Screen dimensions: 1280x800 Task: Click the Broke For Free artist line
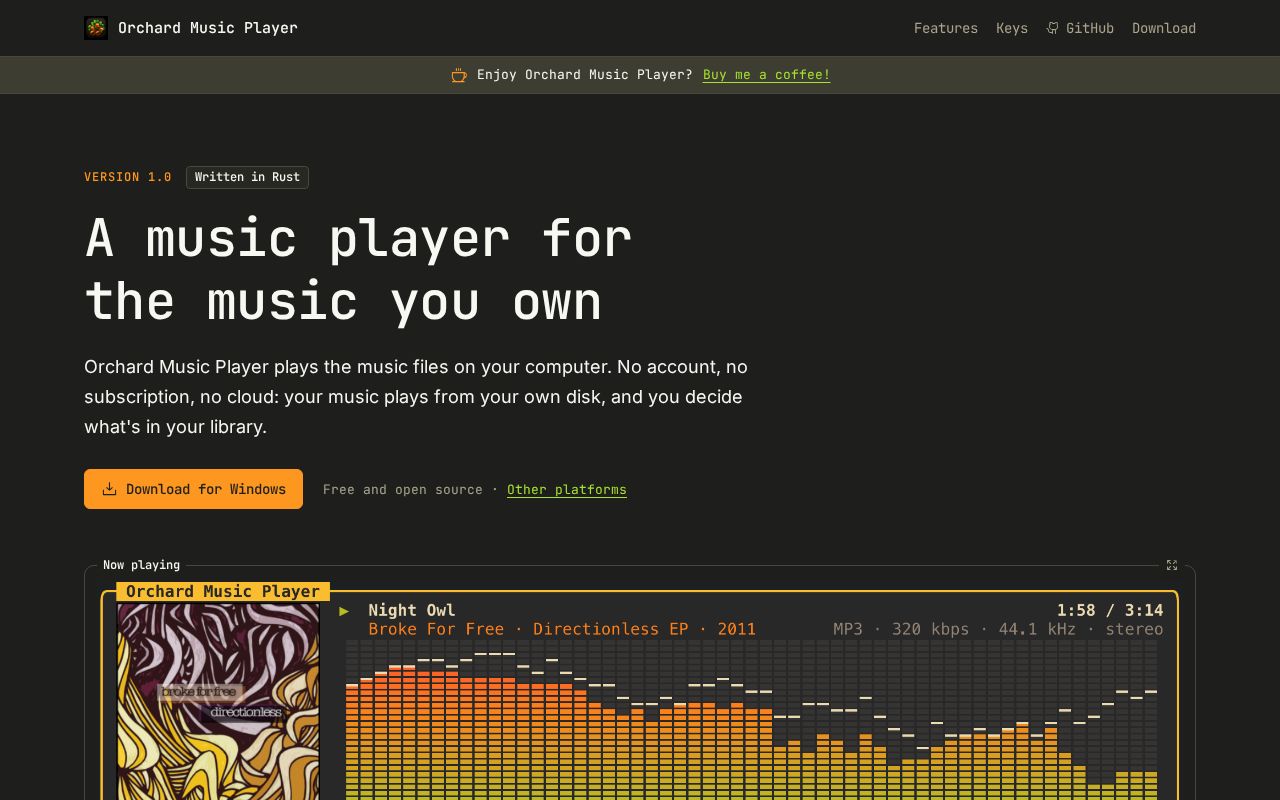coord(562,629)
